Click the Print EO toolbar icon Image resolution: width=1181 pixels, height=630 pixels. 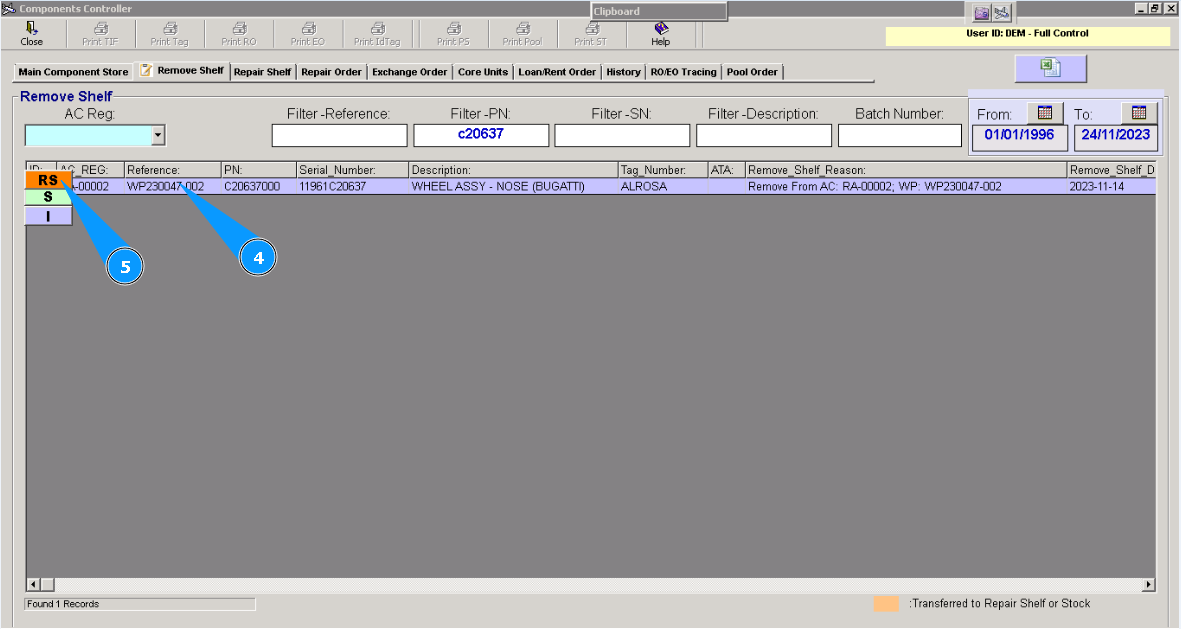(x=308, y=34)
